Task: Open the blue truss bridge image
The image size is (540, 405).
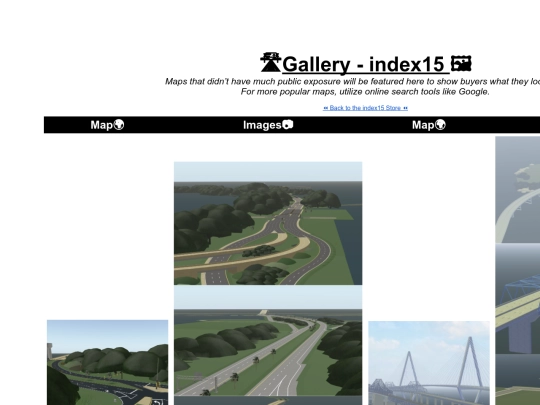Action: coord(518,299)
